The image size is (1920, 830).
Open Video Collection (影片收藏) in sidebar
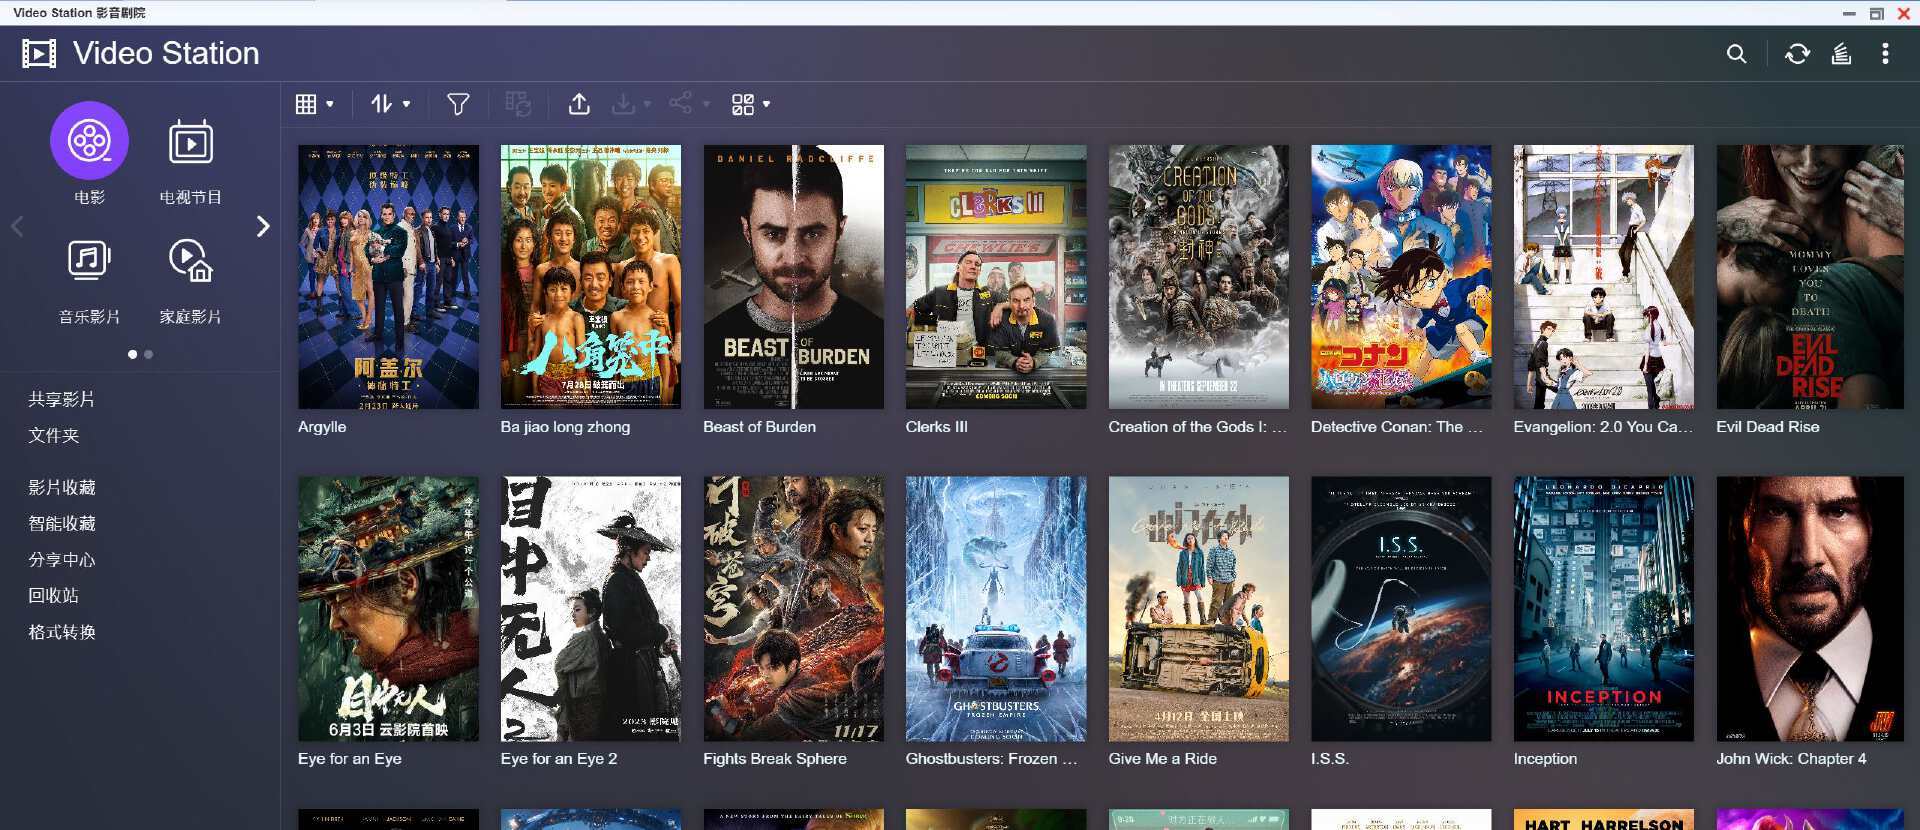click(61, 487)
